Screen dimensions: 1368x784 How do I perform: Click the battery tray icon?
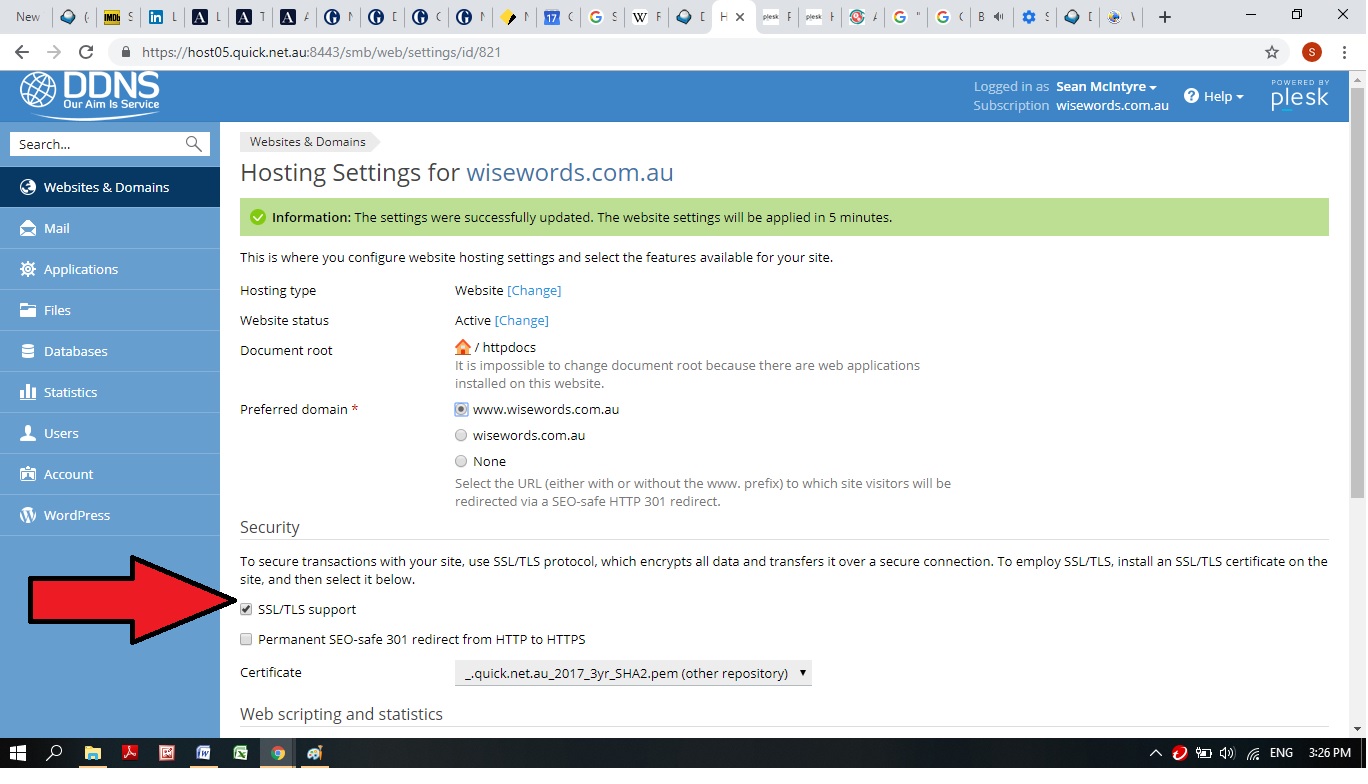pyautogui.click(x=1204, y=753)
